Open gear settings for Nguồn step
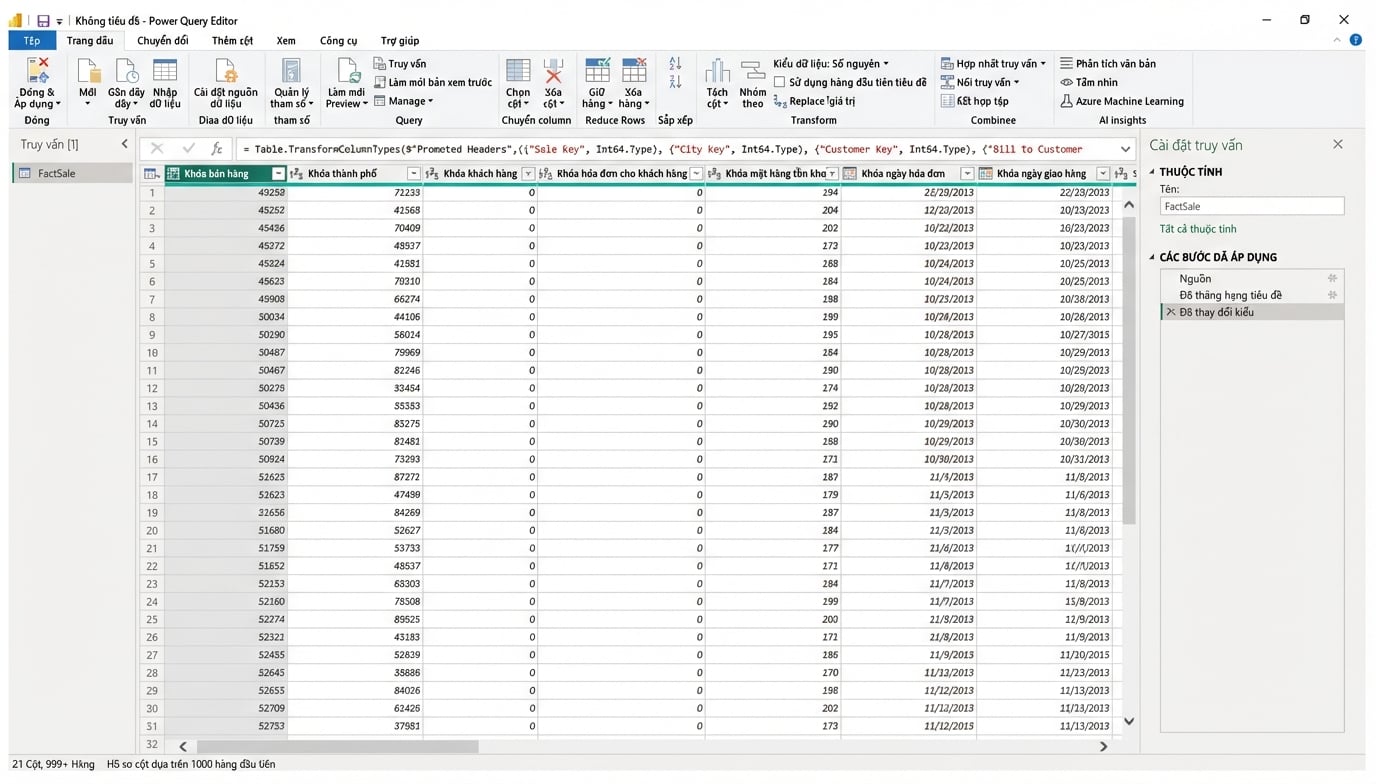 [1332, 278]
